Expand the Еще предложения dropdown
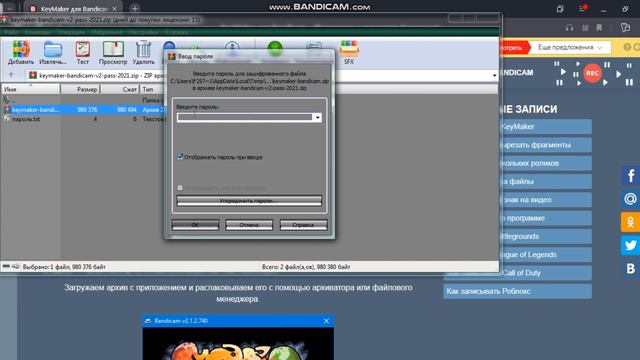The width and height of the screenshot is (640, 360). pyautogui.click(x=570, y=47)
